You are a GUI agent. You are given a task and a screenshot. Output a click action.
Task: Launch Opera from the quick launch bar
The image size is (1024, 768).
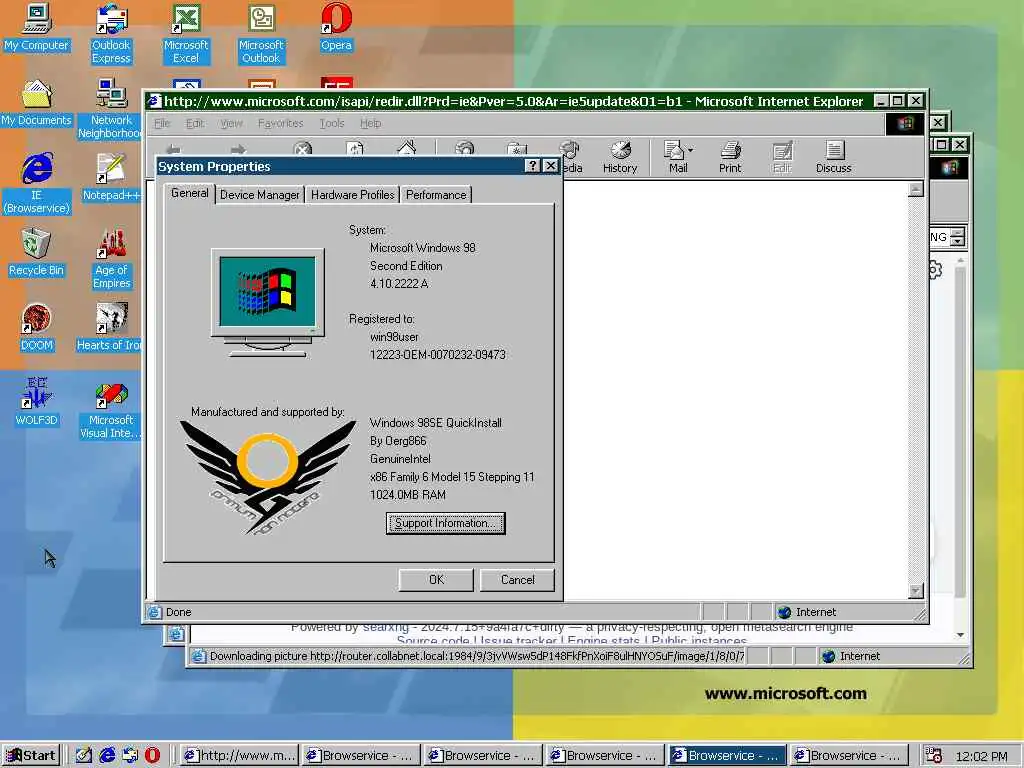point(152,756)
